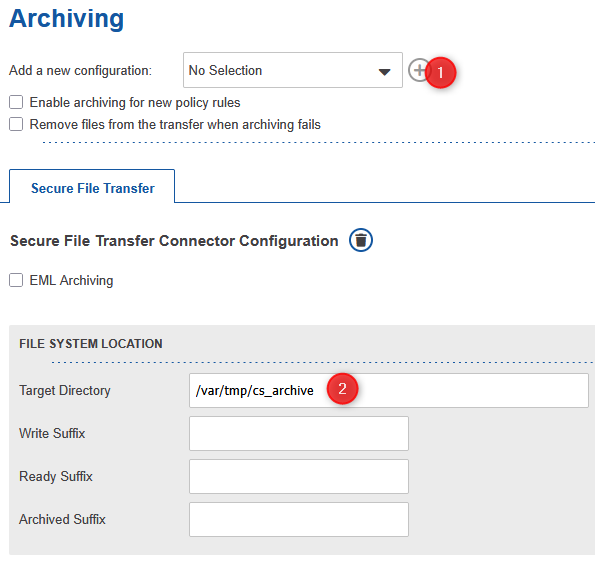Click the Add a new configuration label
This screenshot has height=568, width=595.
coord(80,71)
